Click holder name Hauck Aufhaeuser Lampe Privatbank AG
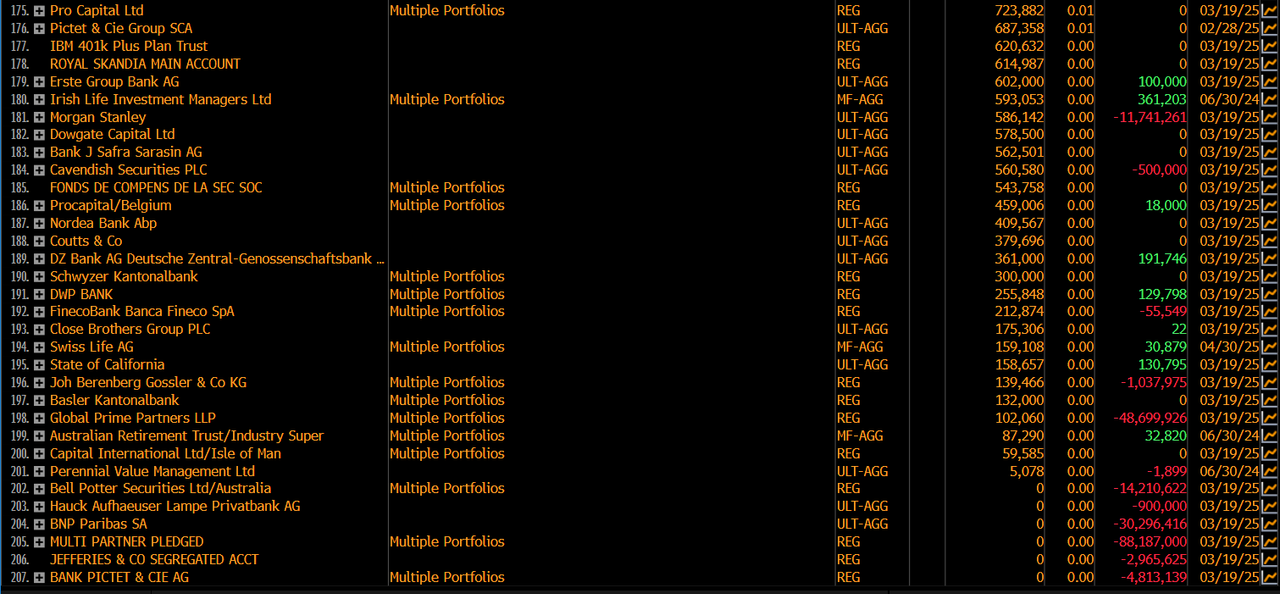Image resolution: width=1280 pixels, height=594 pixels. coord(175,507)
